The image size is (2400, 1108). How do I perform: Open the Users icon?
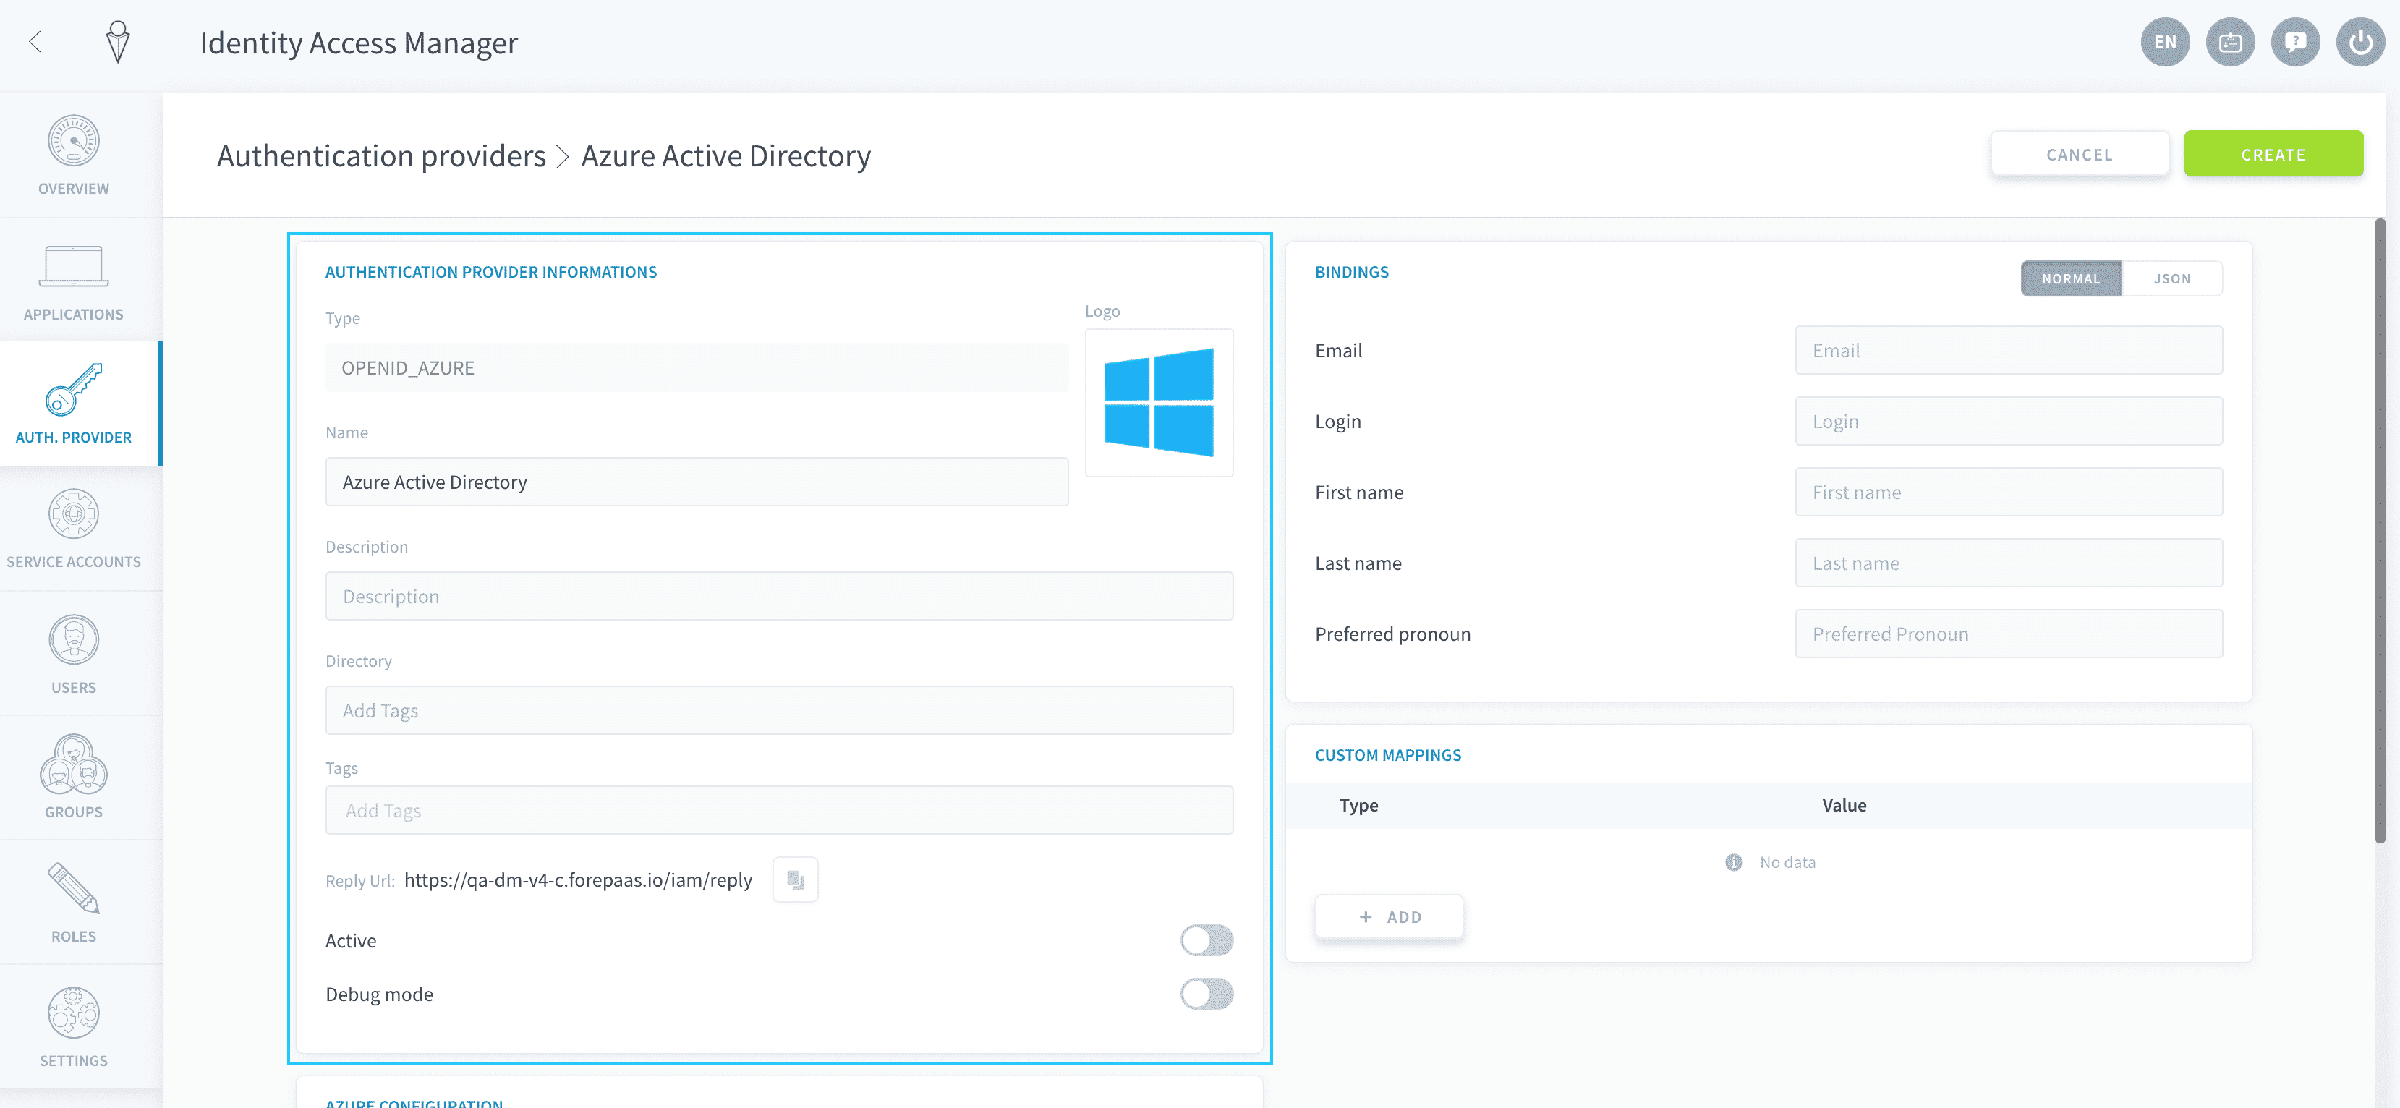(74, 640)
